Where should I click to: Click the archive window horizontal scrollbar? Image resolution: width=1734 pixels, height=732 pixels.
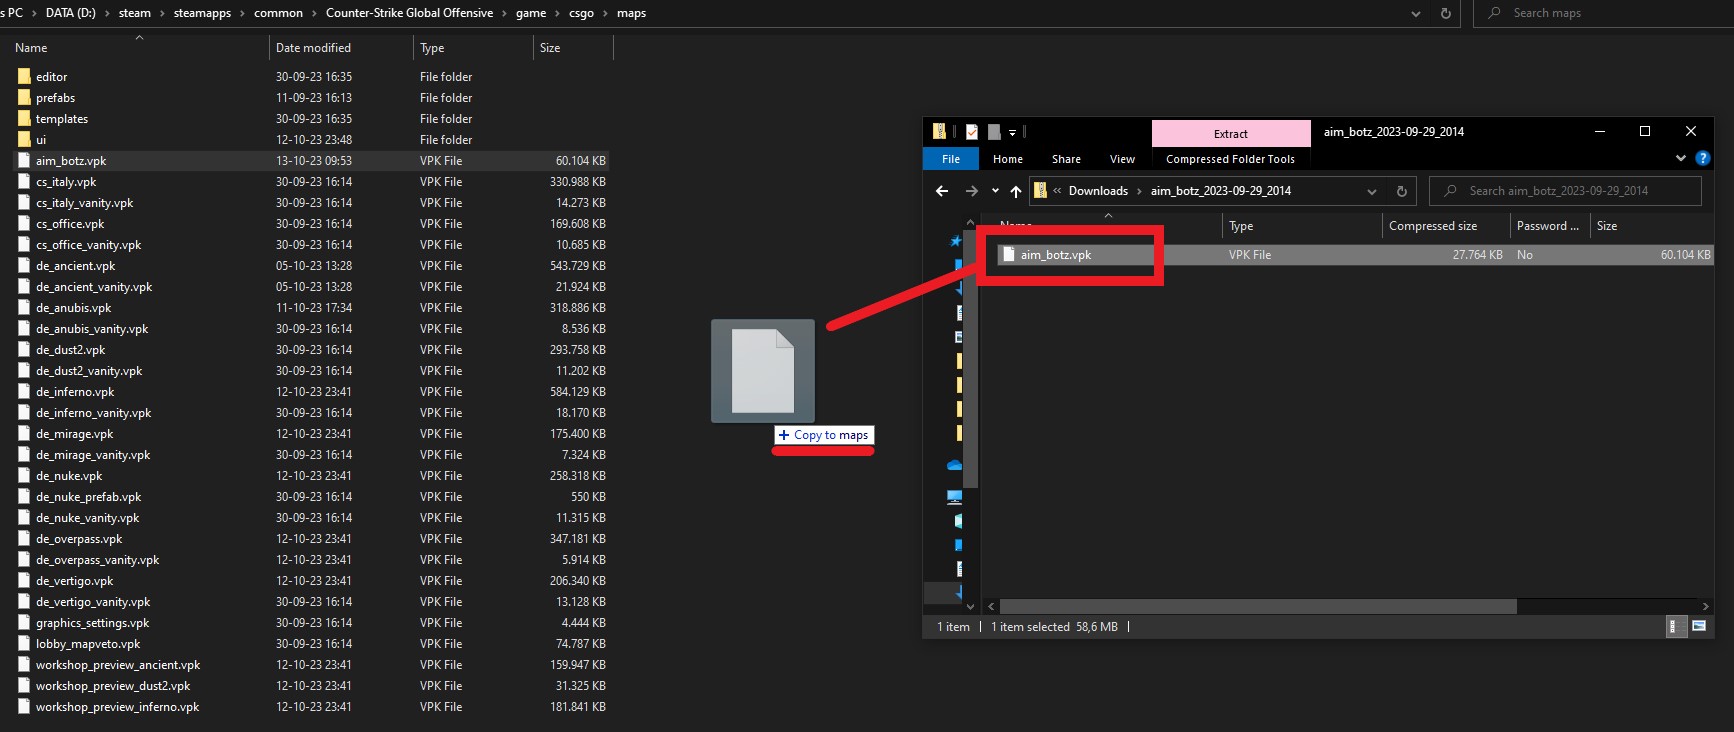coord(1258,606)
